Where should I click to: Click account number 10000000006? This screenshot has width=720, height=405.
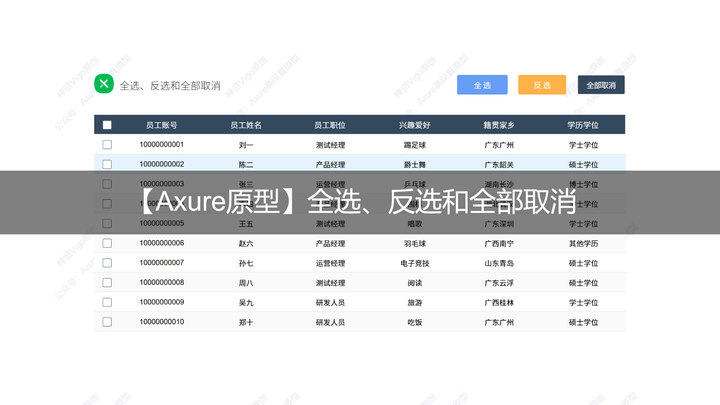tap(162, 243)
